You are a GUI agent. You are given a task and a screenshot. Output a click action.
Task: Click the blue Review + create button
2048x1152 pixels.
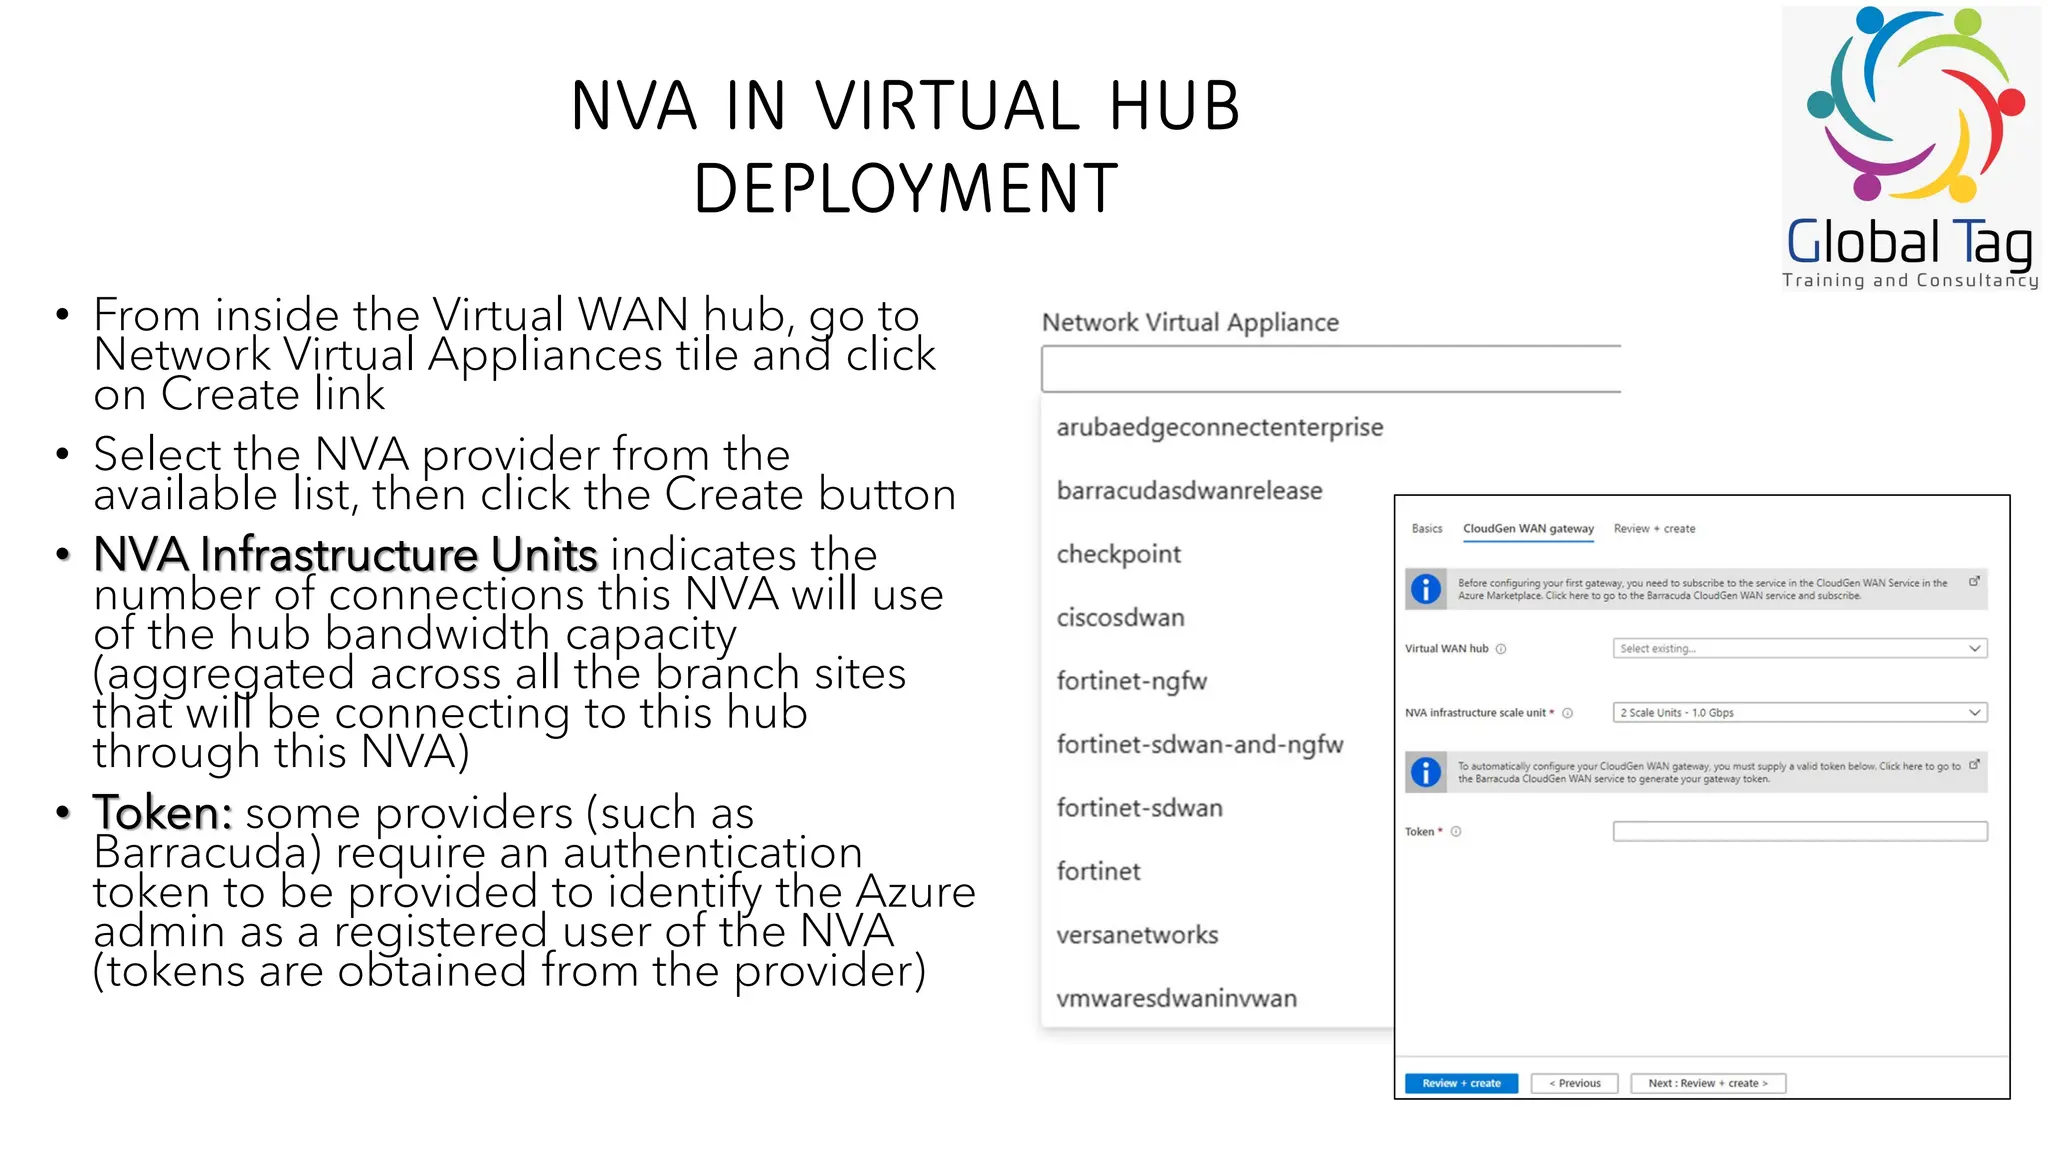coord(1461,1083)
